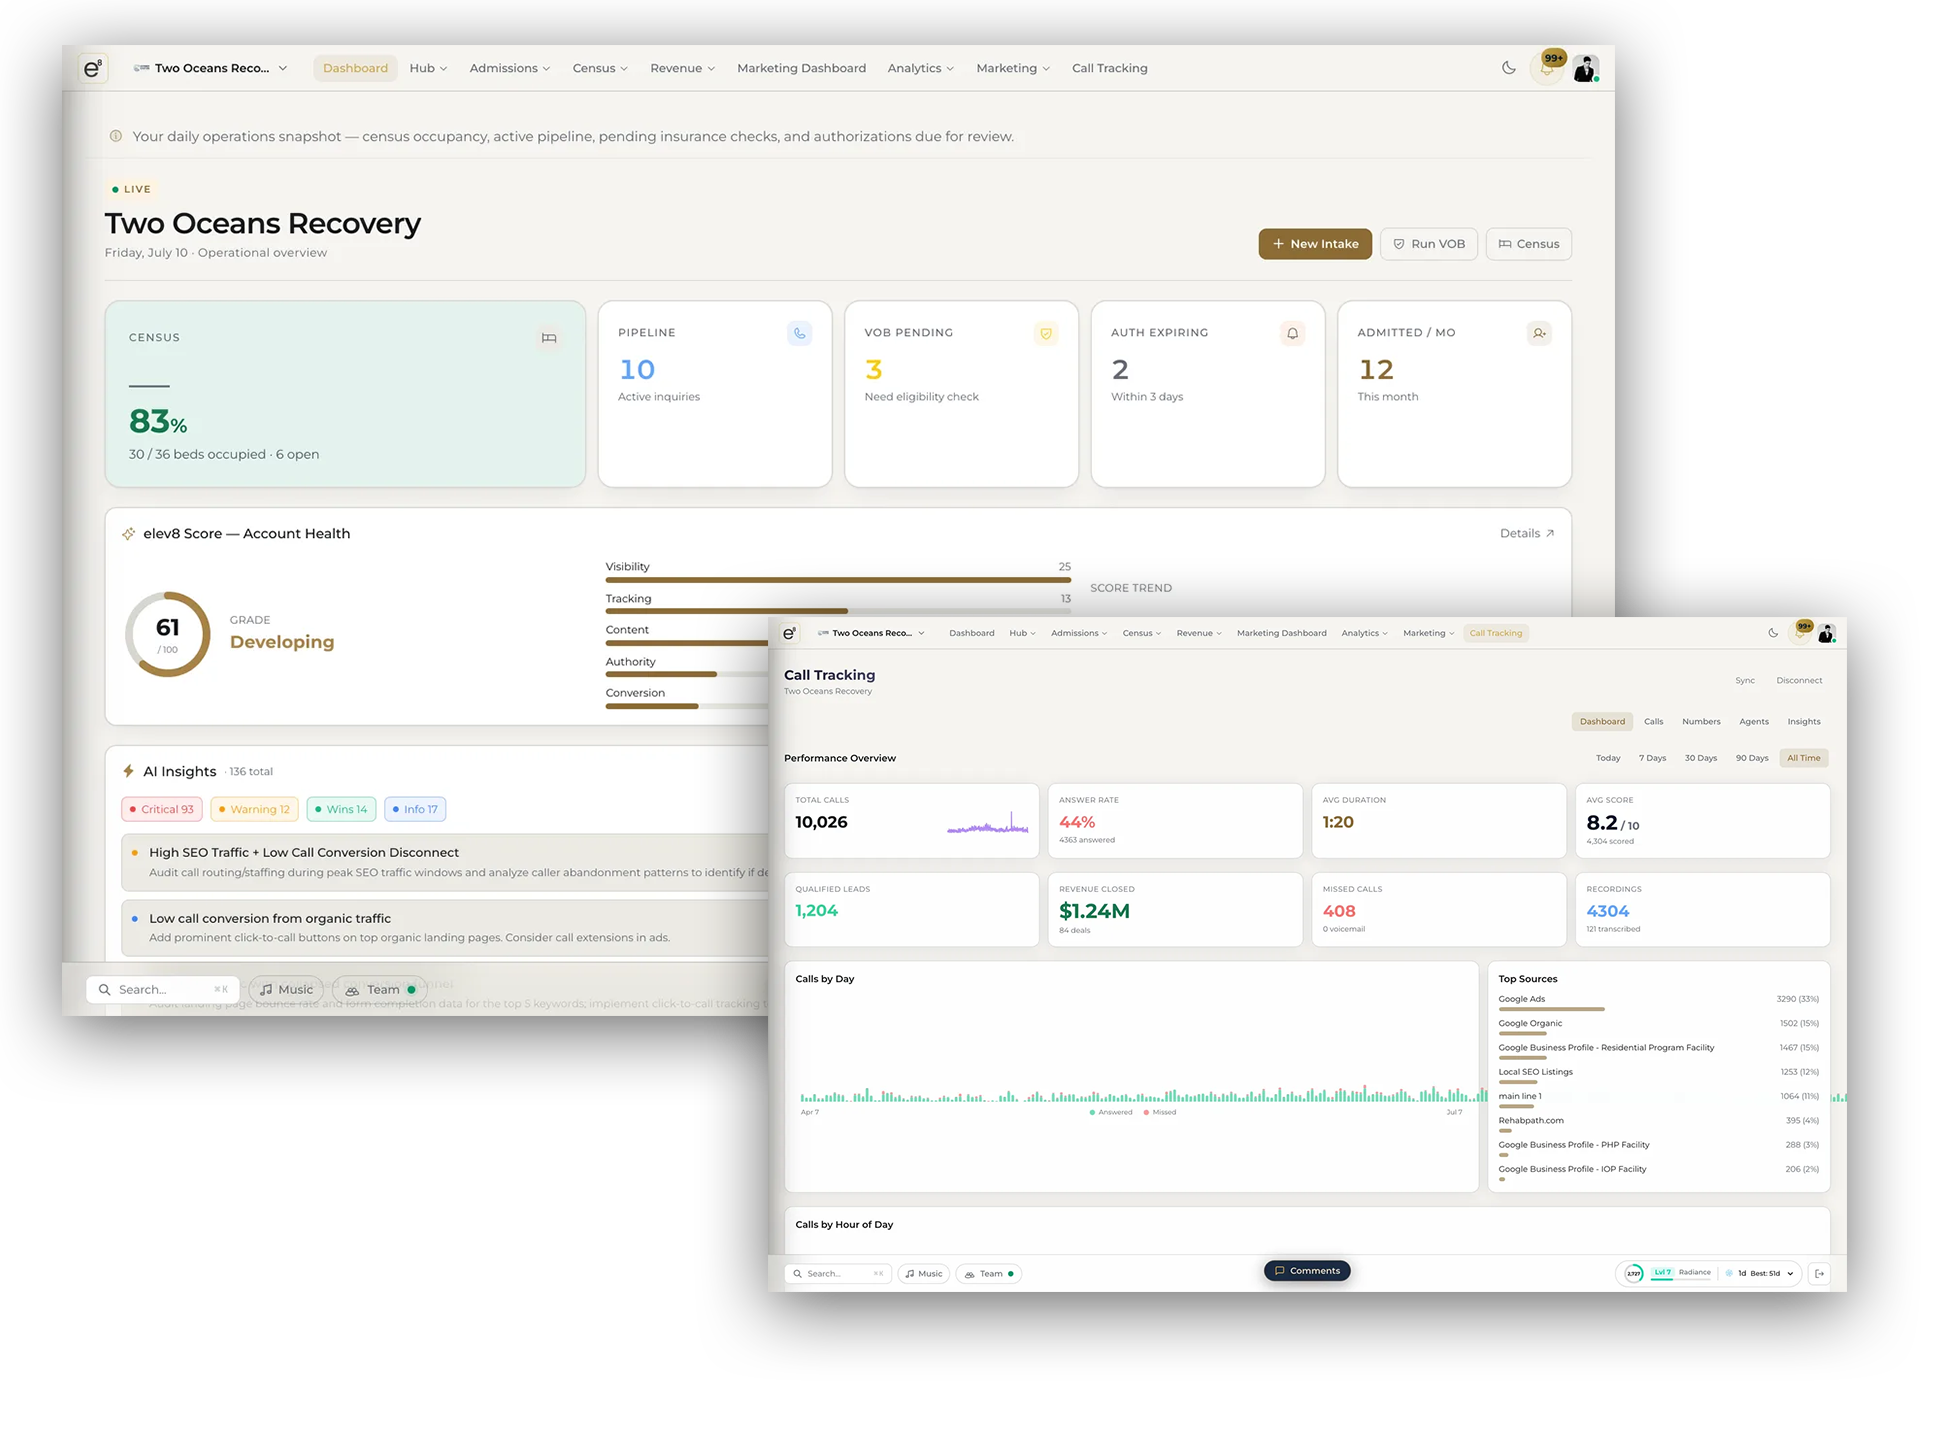Toggle dark mode moon icon in the Dashboard window

(1508, 68)
